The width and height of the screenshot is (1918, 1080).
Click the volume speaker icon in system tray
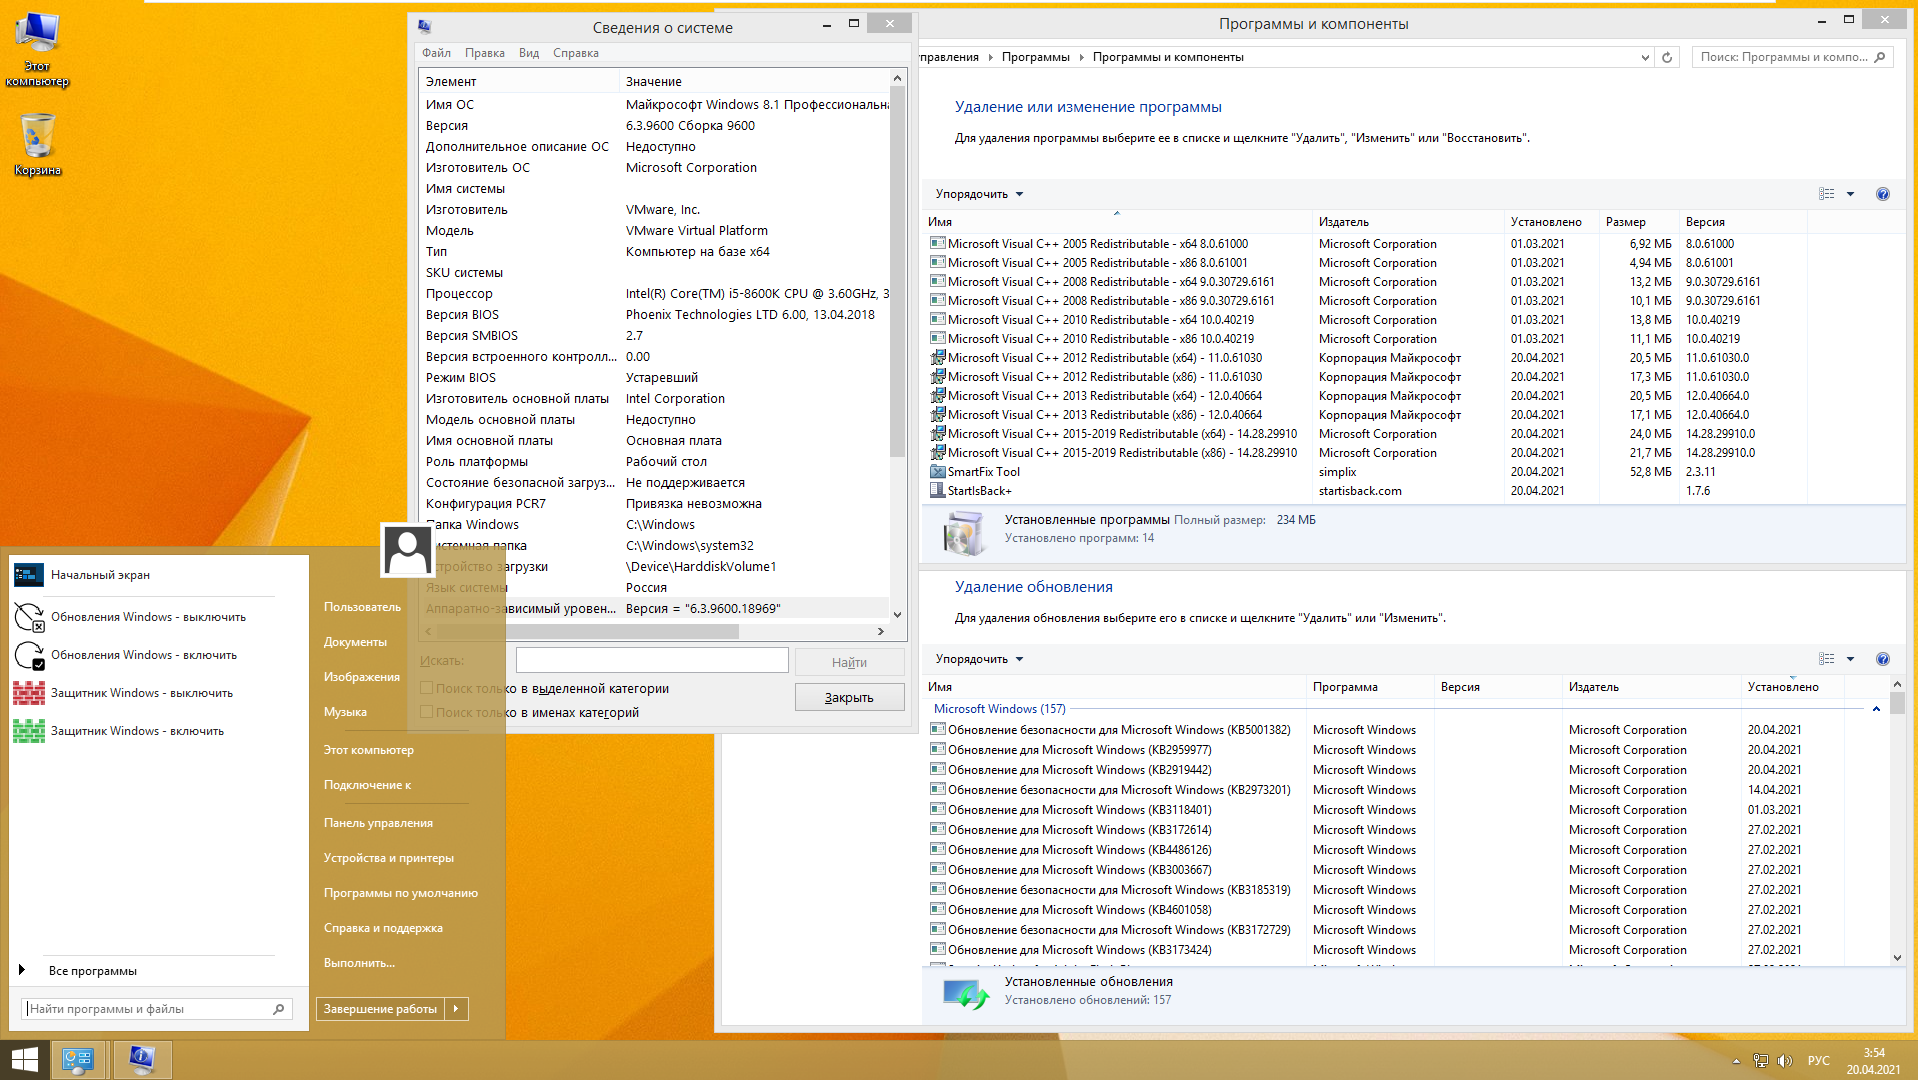coord(1785,1061)
